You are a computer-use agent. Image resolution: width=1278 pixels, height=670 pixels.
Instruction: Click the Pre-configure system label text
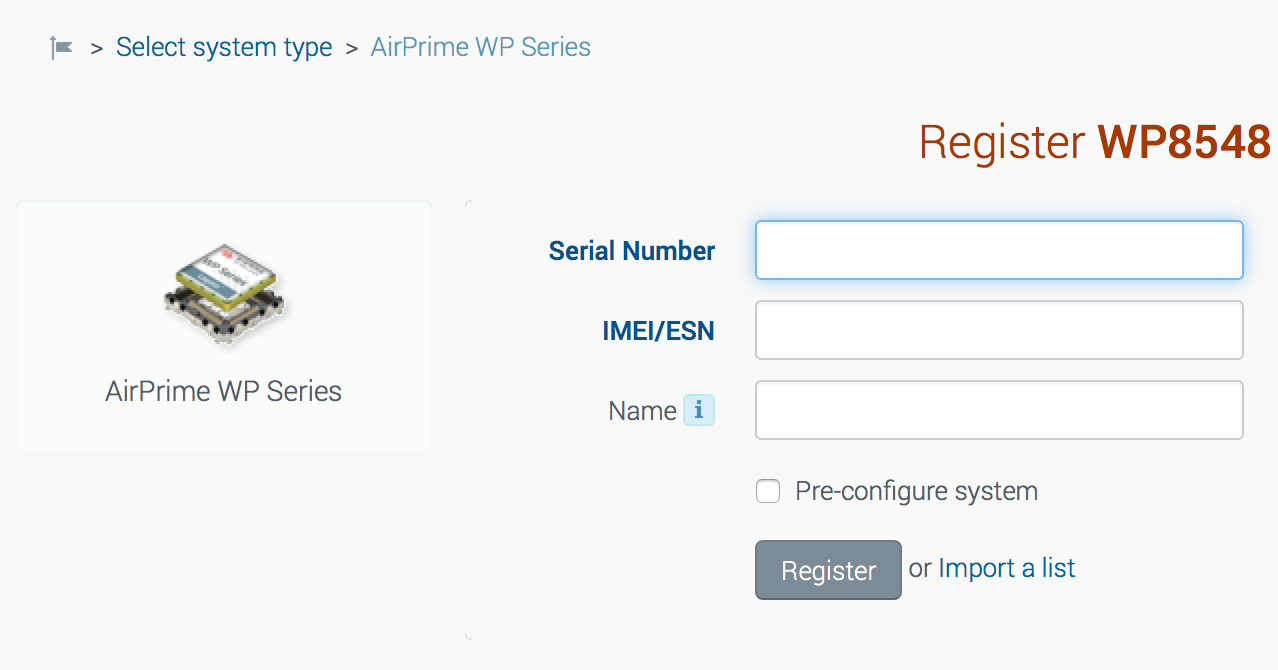tap(917, 491)
